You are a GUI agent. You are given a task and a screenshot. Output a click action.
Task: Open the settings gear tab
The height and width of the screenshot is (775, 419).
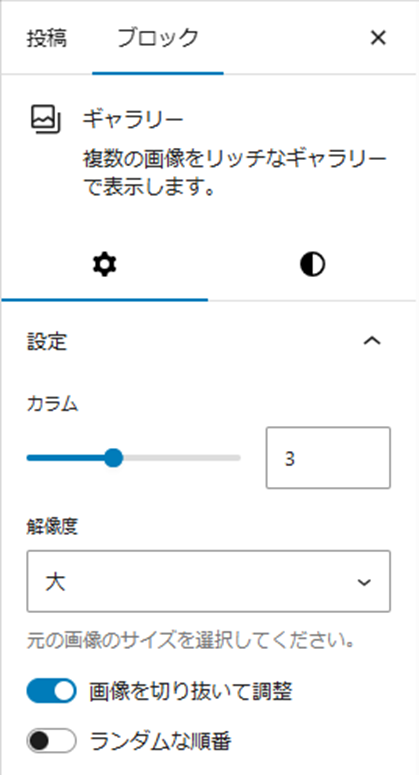(x=105, y=265)
